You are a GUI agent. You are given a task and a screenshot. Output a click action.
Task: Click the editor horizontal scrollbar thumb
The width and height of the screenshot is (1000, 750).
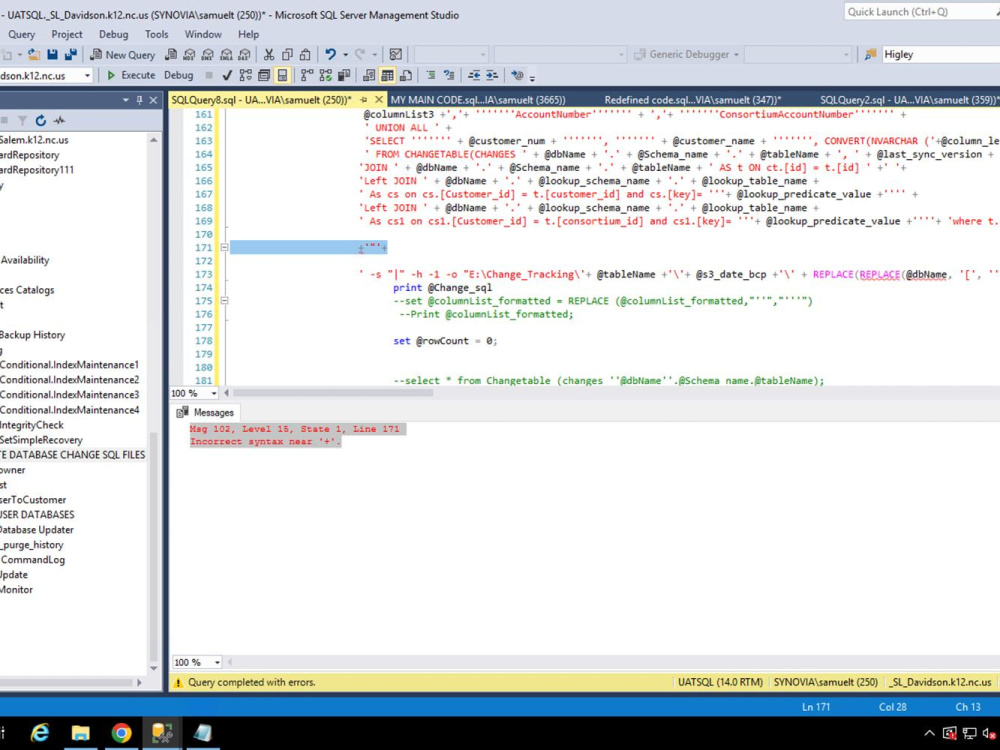click(333, 393)
